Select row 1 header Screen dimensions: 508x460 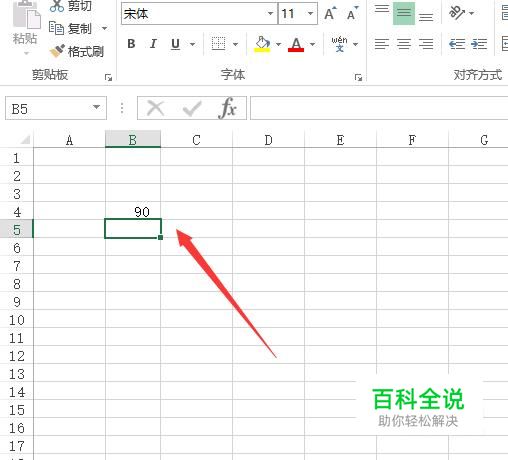point(17,158)
